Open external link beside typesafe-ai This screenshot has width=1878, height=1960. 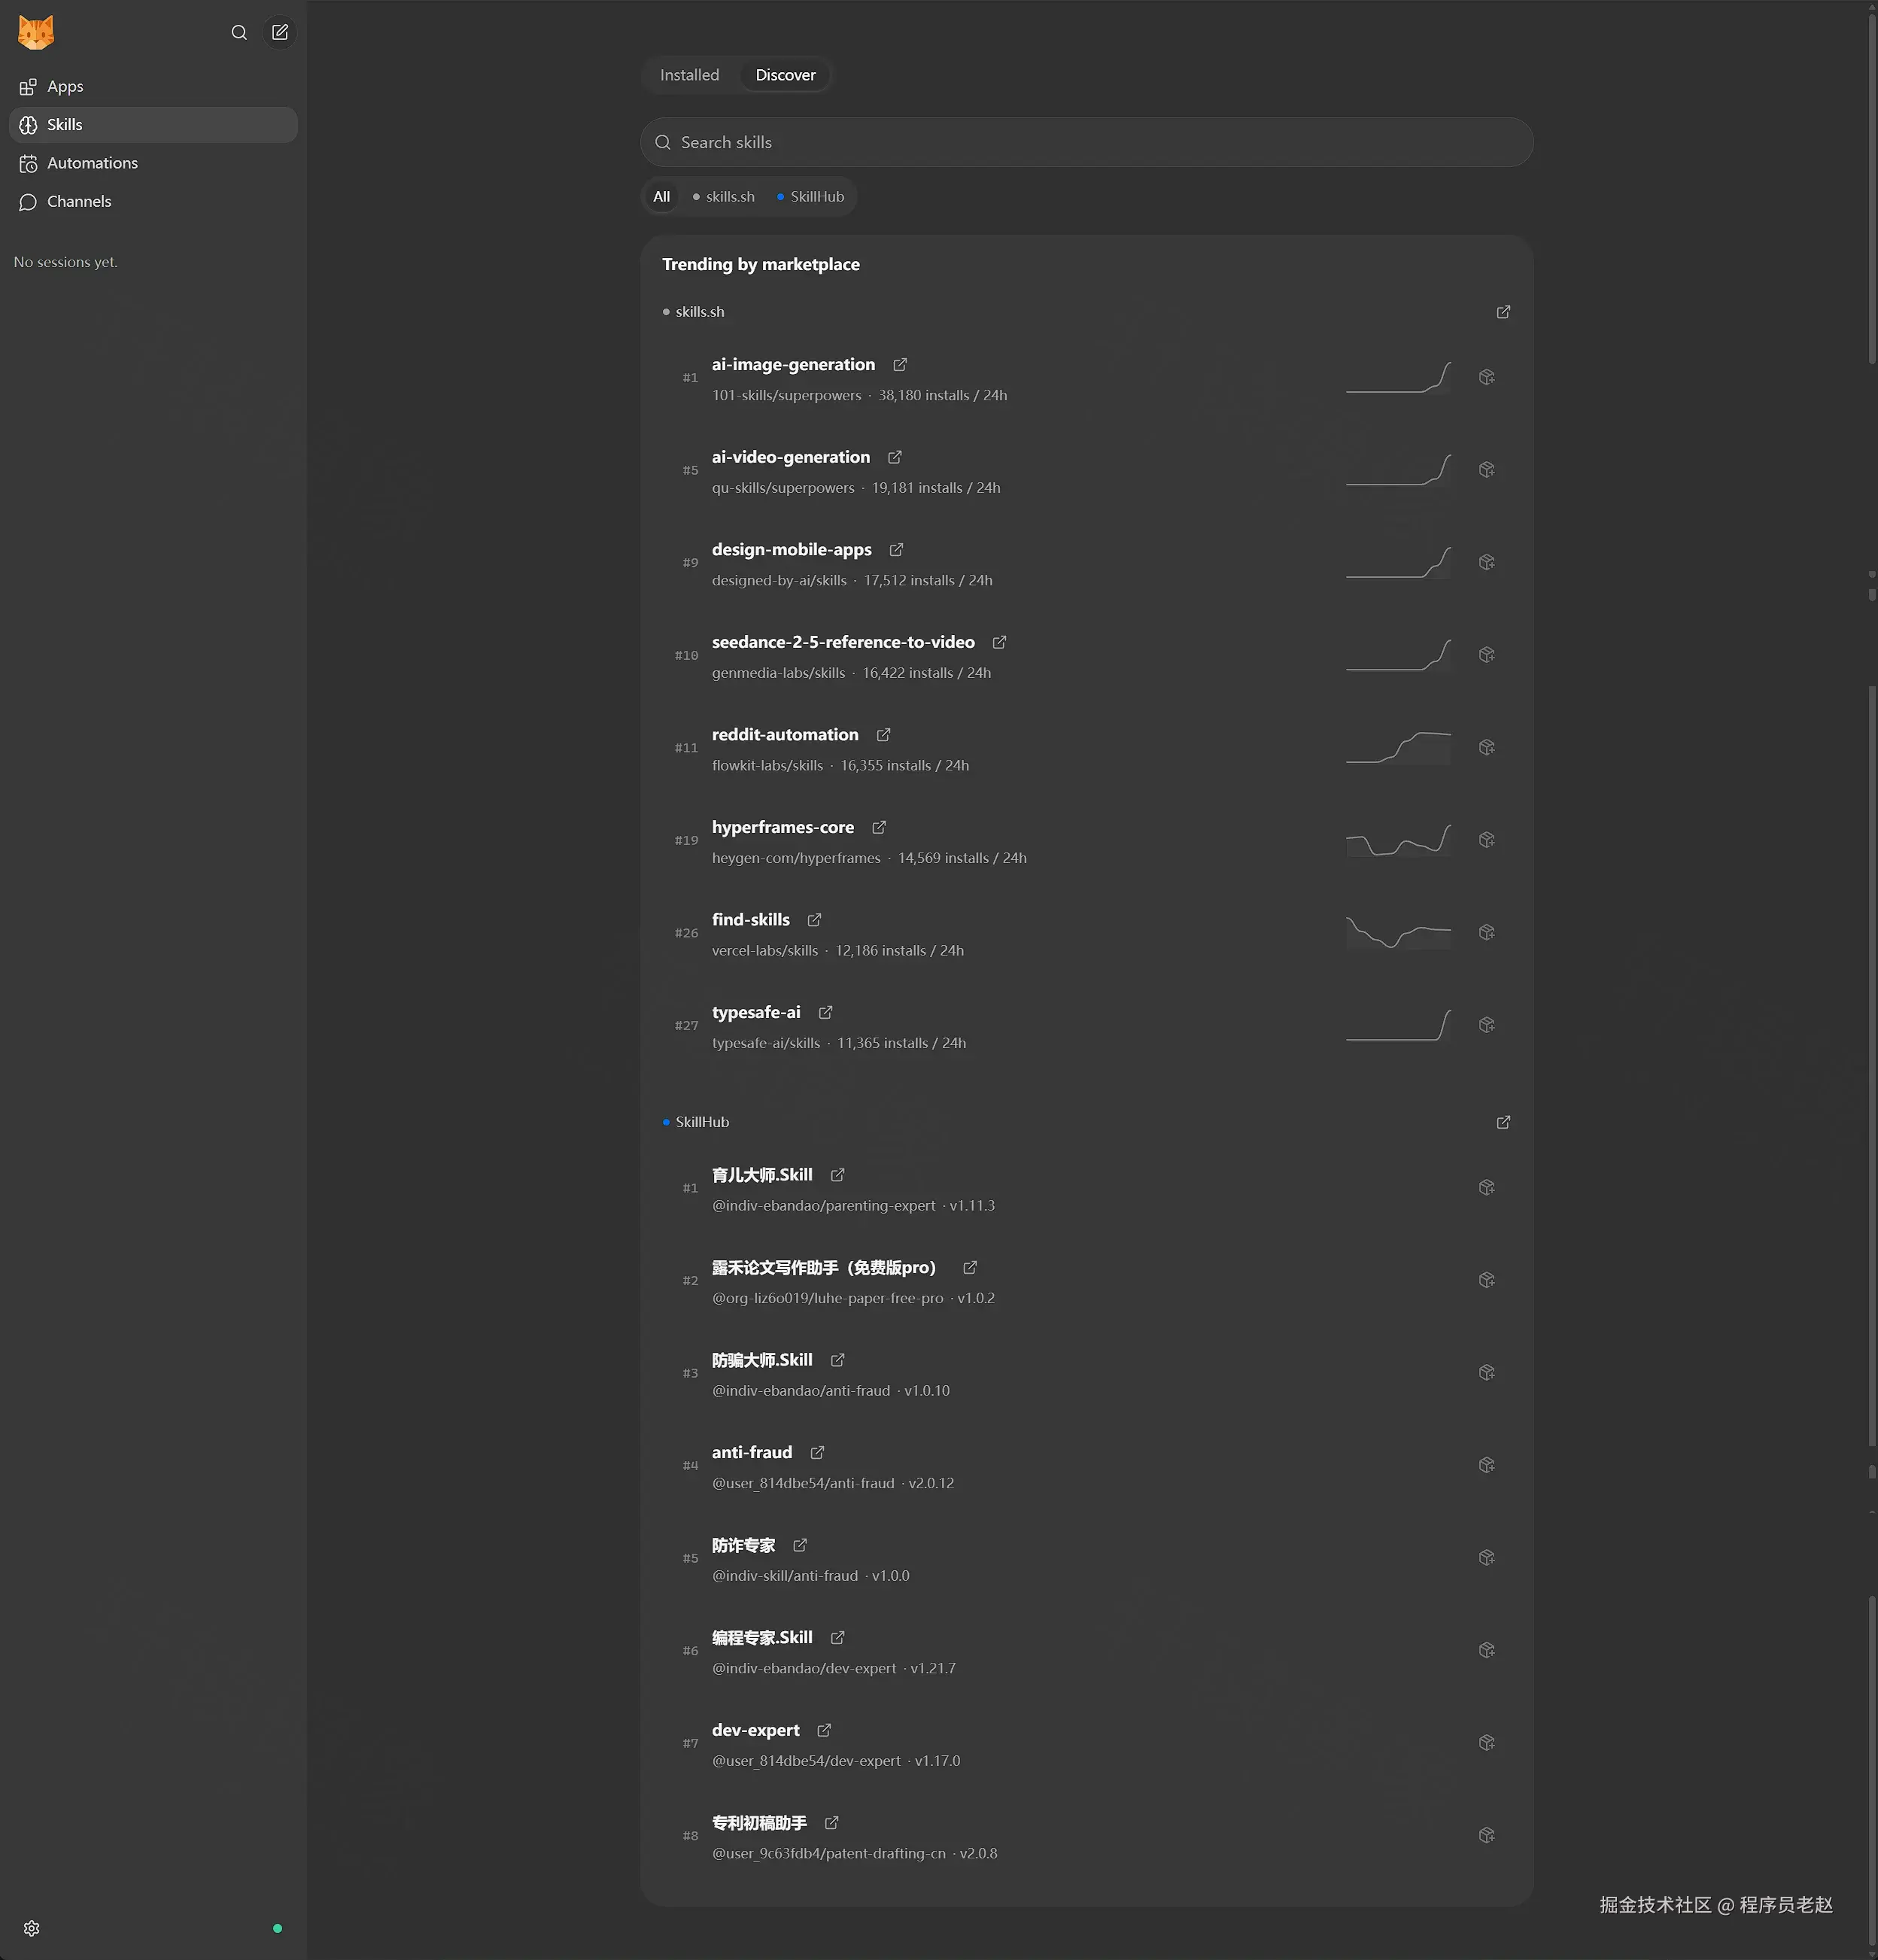[x=826, y=1012]
